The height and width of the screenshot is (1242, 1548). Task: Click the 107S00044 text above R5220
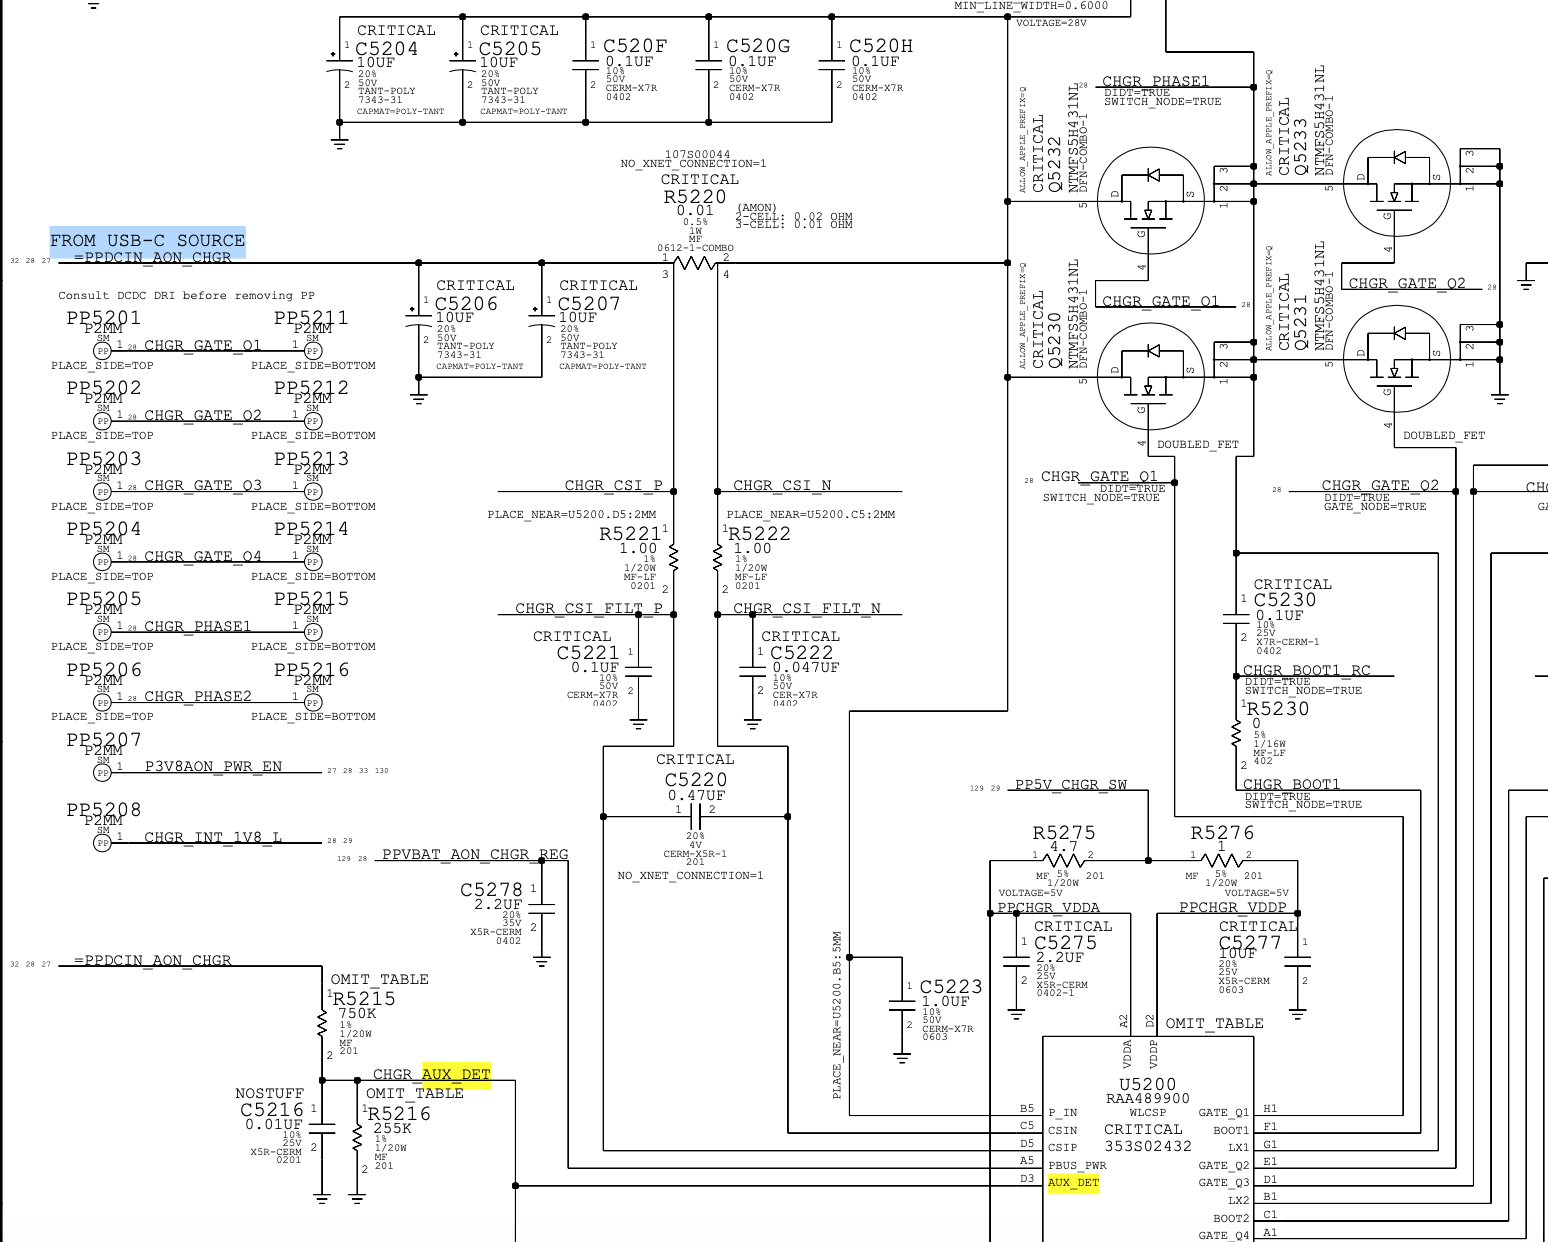[697, 154]
